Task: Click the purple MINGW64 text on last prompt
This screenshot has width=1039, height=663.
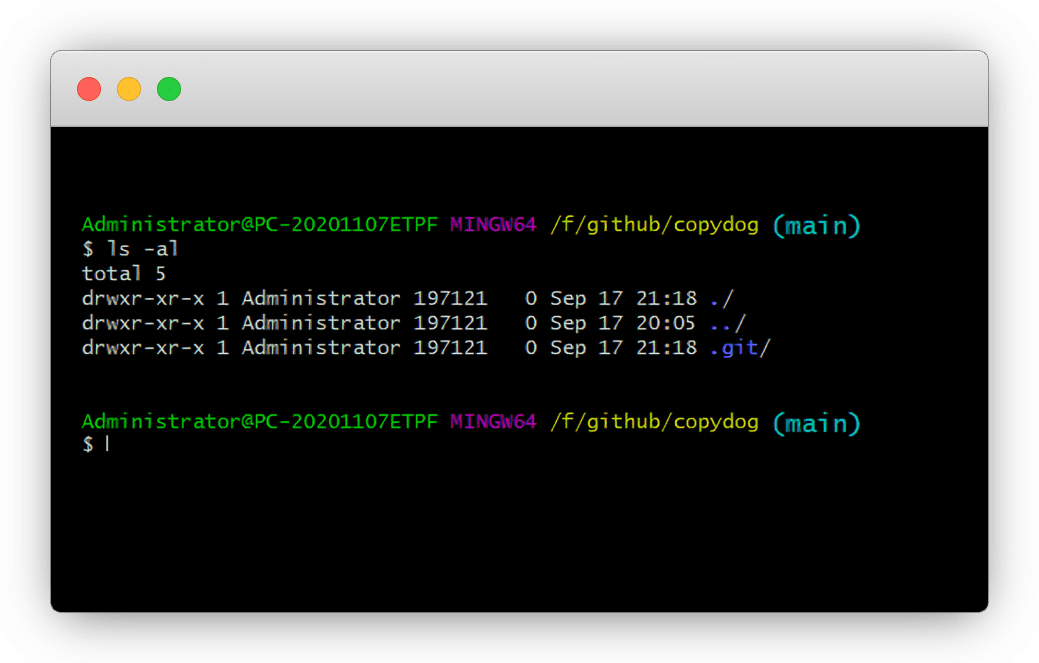Action: (493, 422)
